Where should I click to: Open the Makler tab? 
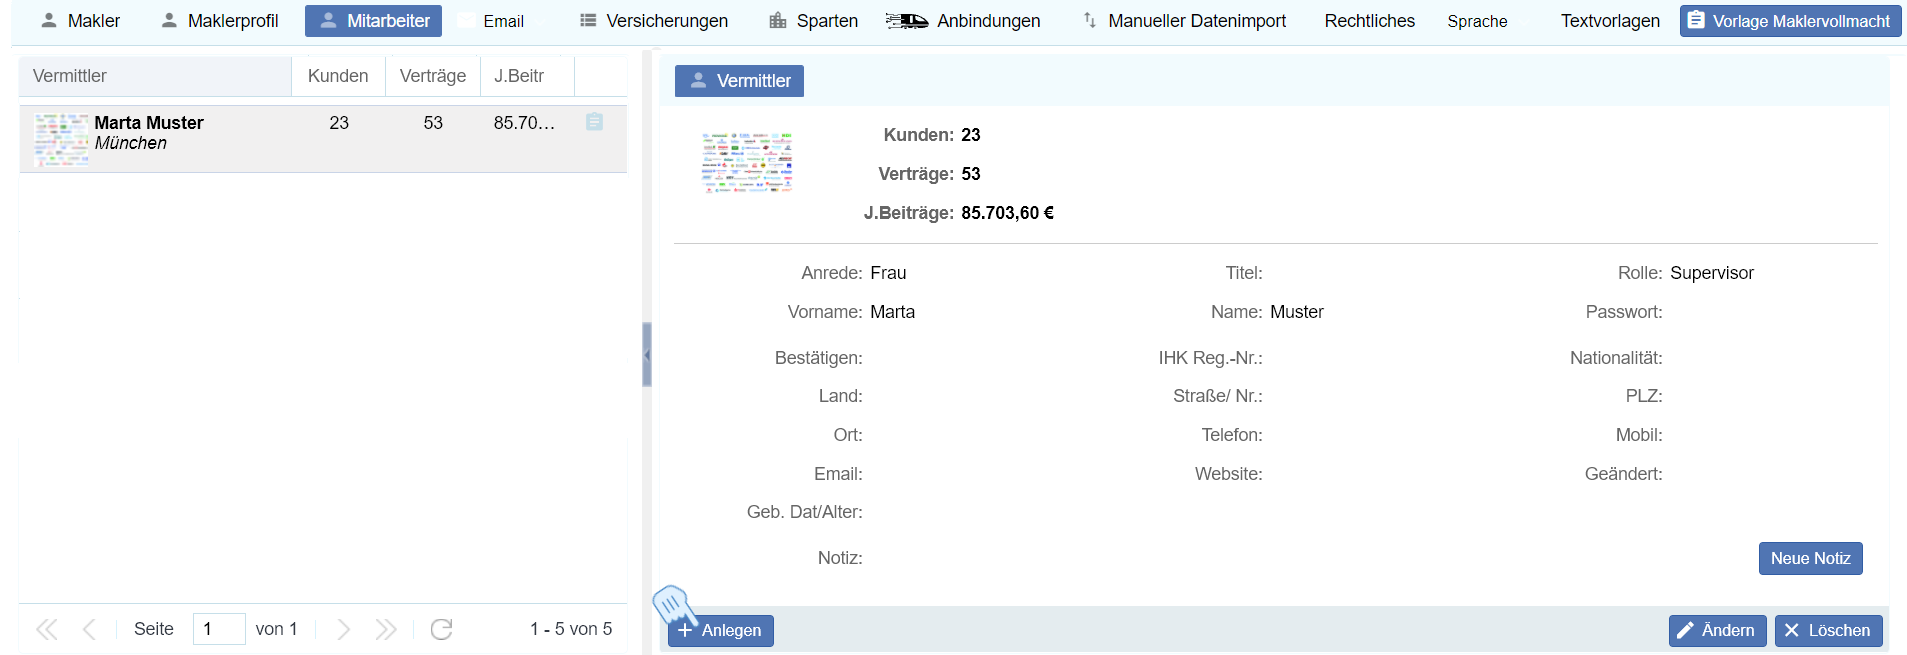pos(80,21)
